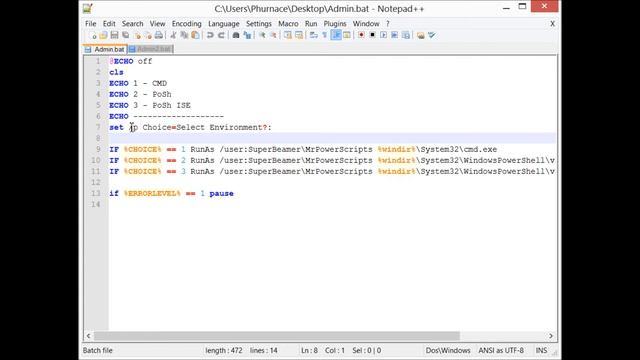Click the Copy toolbar icon

[x=184, y=36]
